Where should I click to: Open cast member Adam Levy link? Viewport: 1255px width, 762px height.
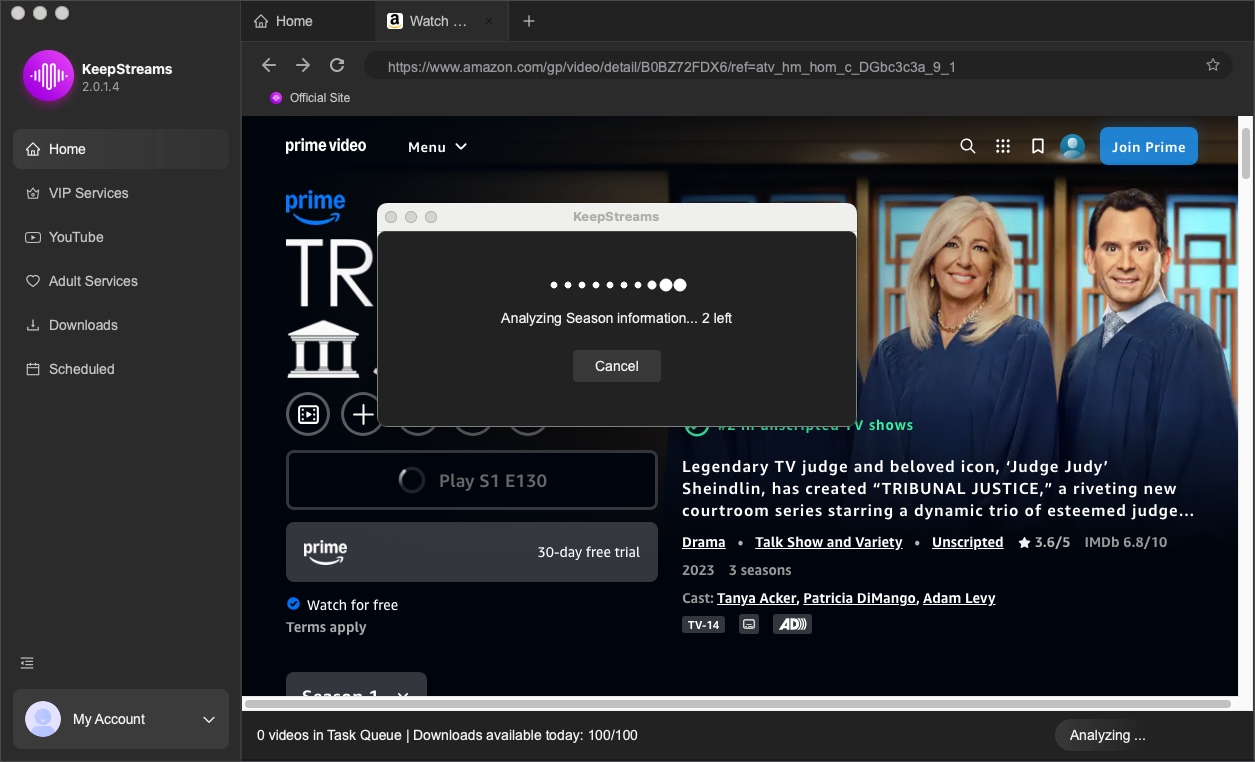(959, 598)
